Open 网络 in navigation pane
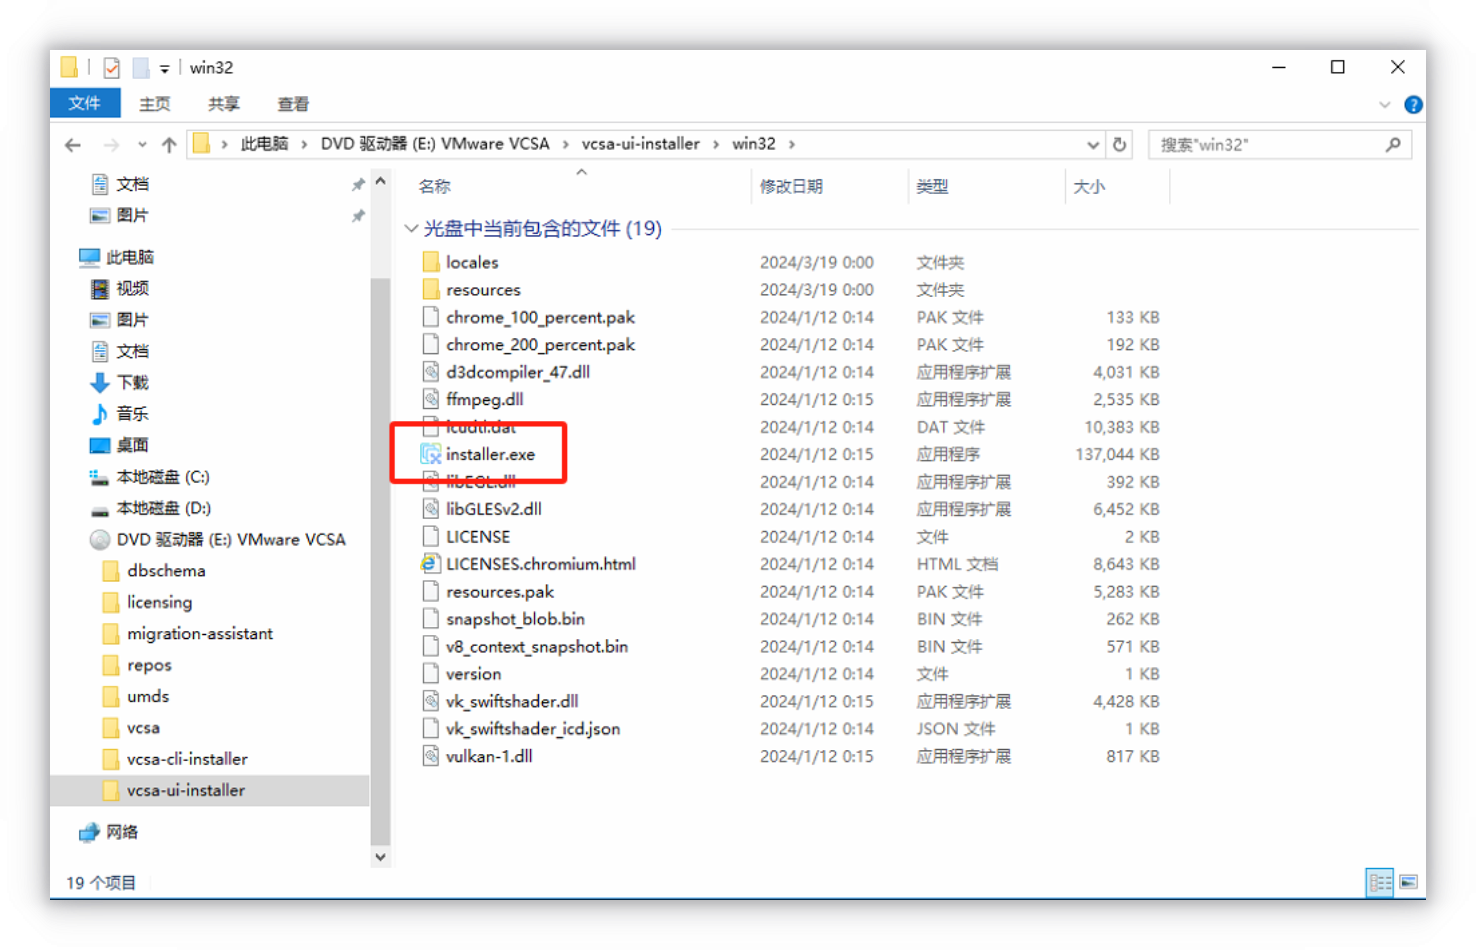 point(122,832)
